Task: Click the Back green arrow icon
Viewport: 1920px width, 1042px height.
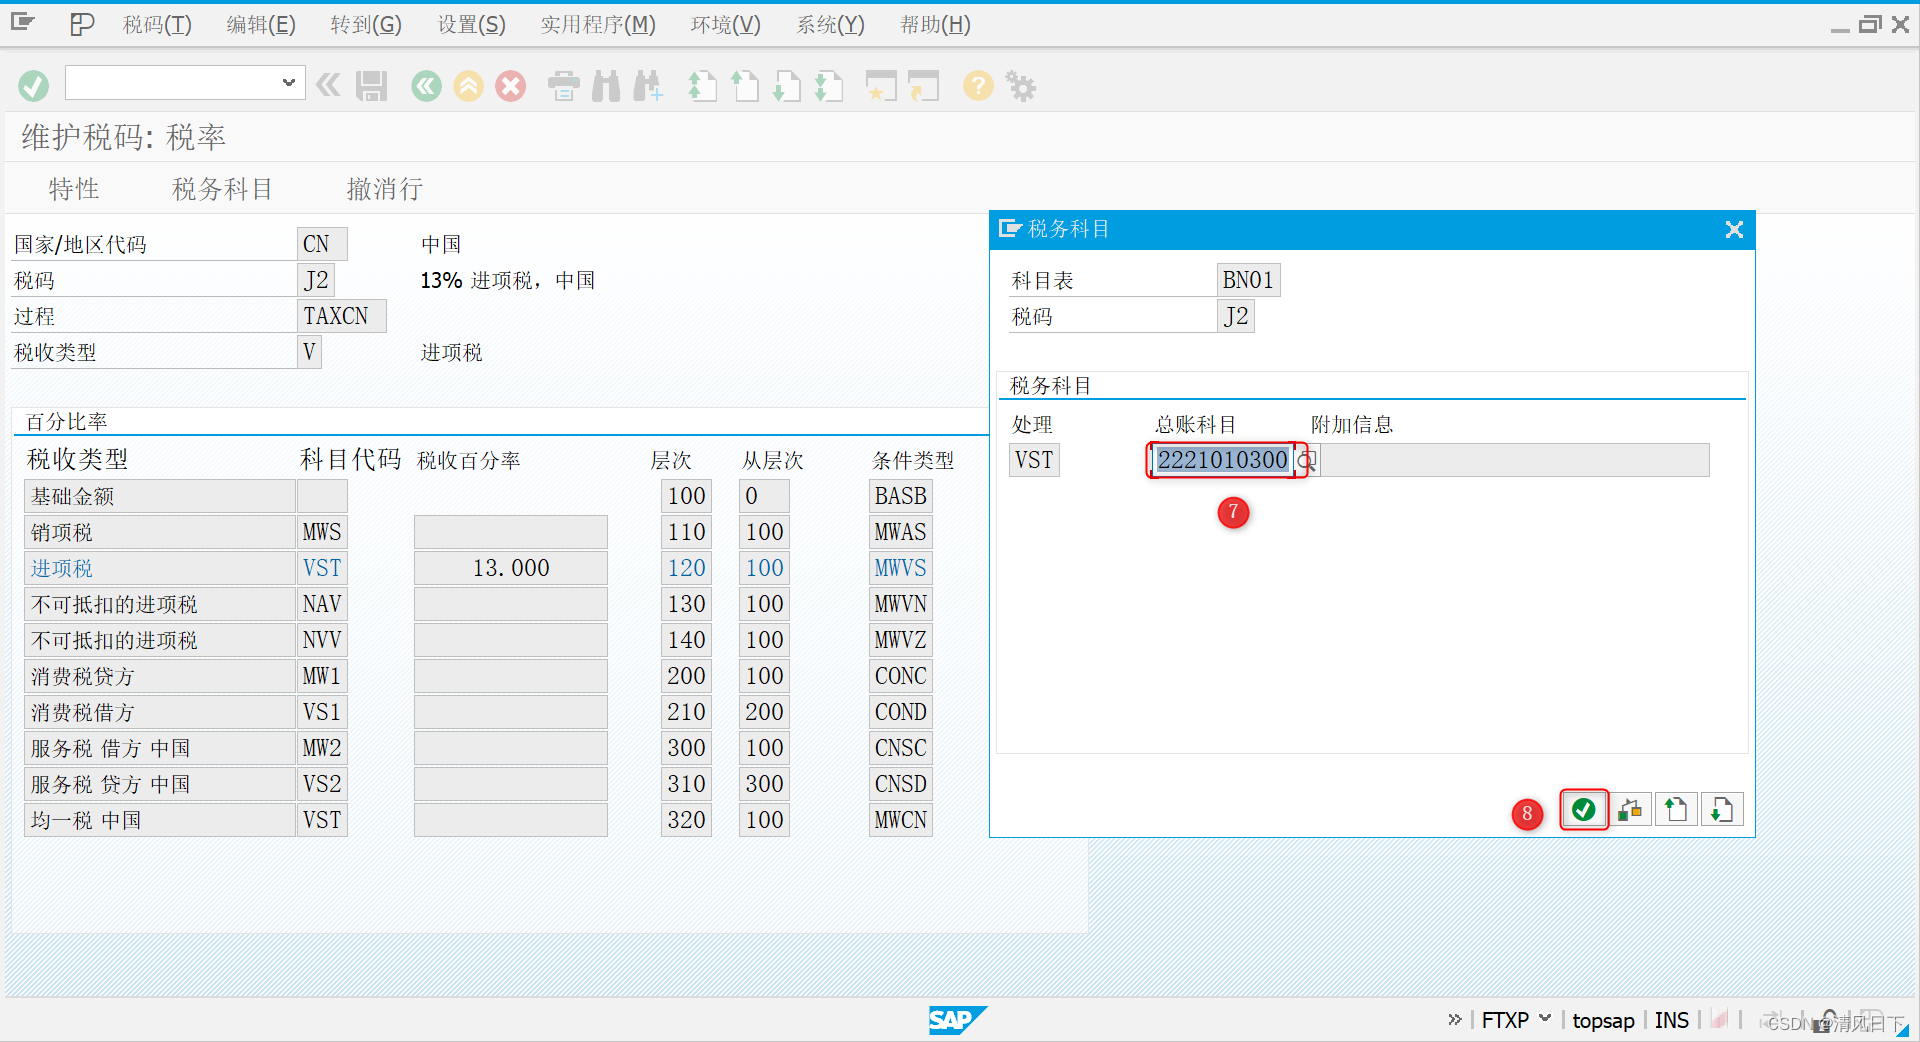Action: [426, 86]
